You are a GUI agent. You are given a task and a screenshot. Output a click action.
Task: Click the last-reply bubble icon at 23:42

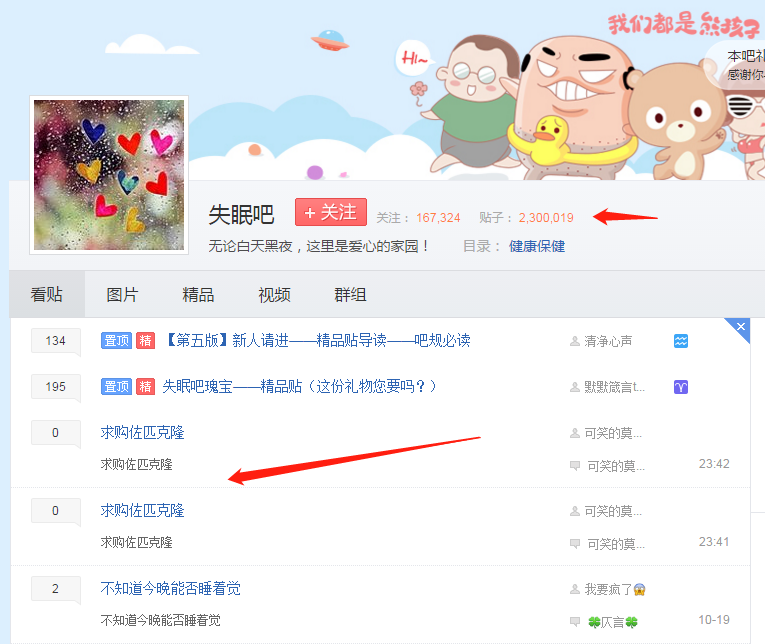click(x=575, y=465)
